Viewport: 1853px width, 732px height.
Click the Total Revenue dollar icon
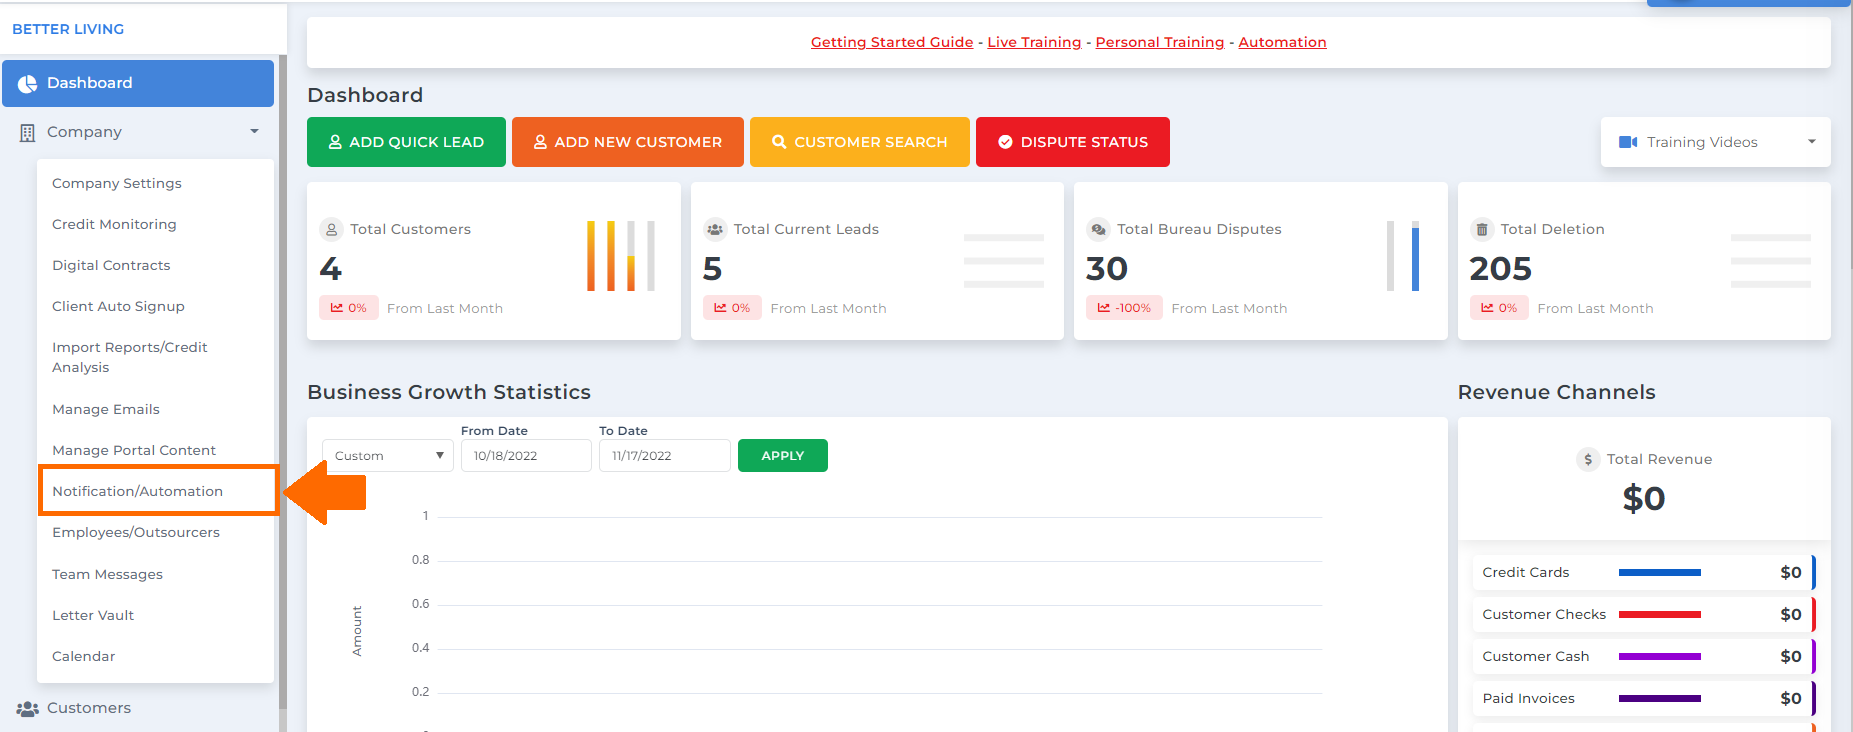(x=1588, y=459)
